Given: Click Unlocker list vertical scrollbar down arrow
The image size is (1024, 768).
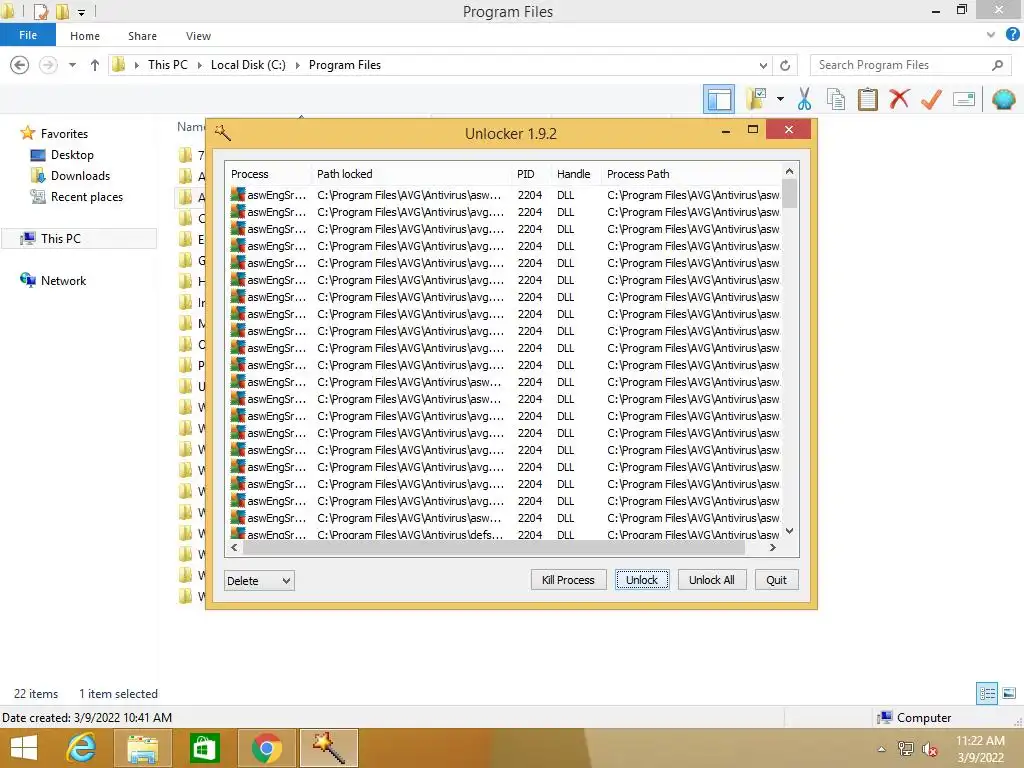Looking at the screenshot, I should coord(790,531).
